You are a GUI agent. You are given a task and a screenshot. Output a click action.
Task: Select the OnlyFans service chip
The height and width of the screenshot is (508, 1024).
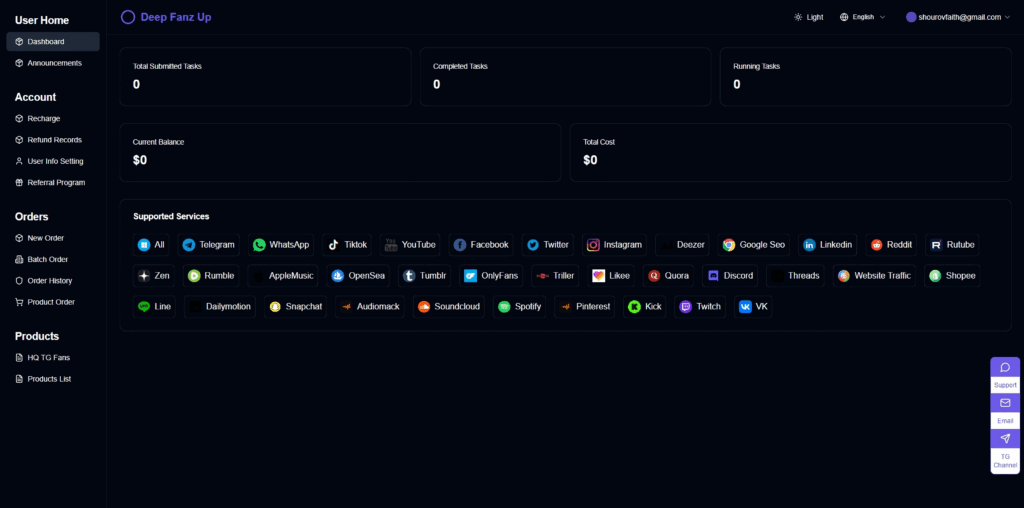coord(490,276)
